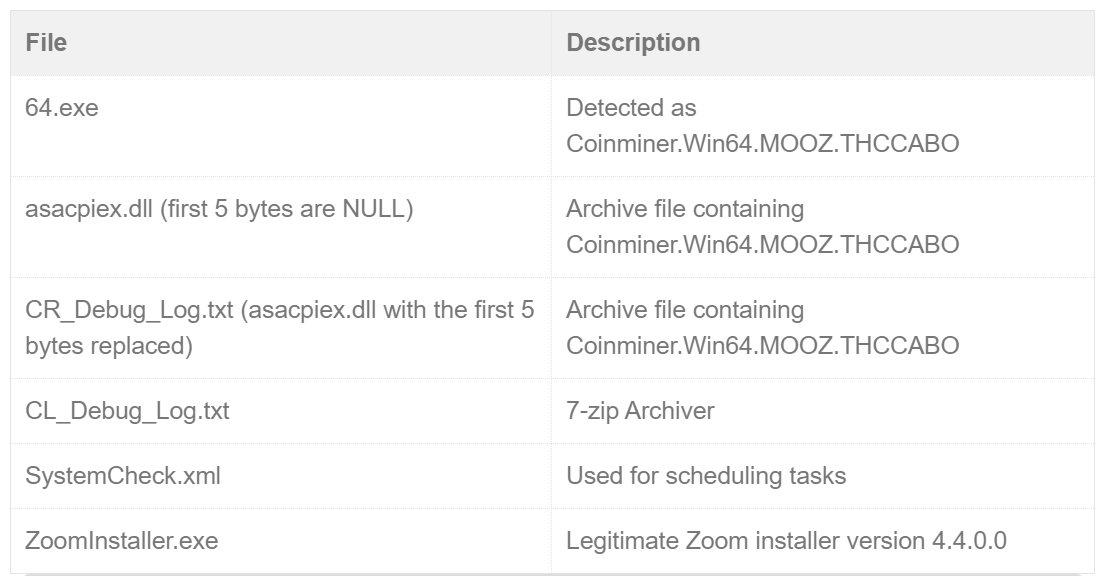The image size is (1105, 576).
Task: Select the "7-zip Archiver" description
Action: coord(640,411)
